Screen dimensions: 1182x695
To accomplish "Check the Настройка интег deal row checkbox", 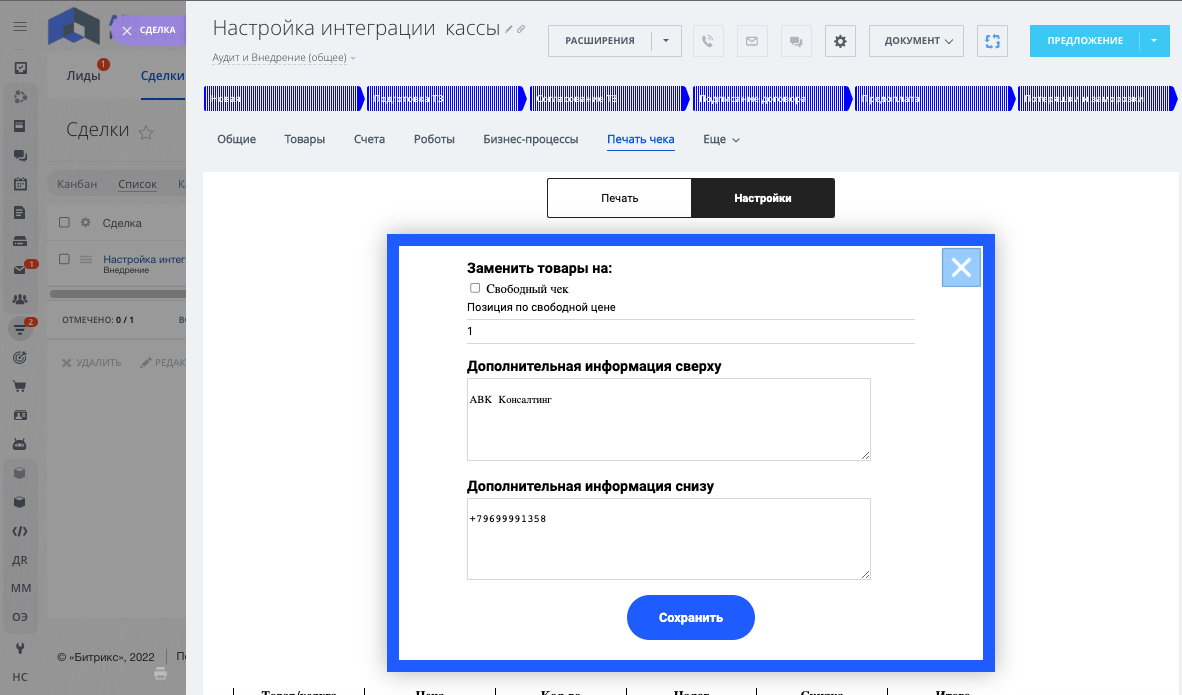I will coord(64,259).
